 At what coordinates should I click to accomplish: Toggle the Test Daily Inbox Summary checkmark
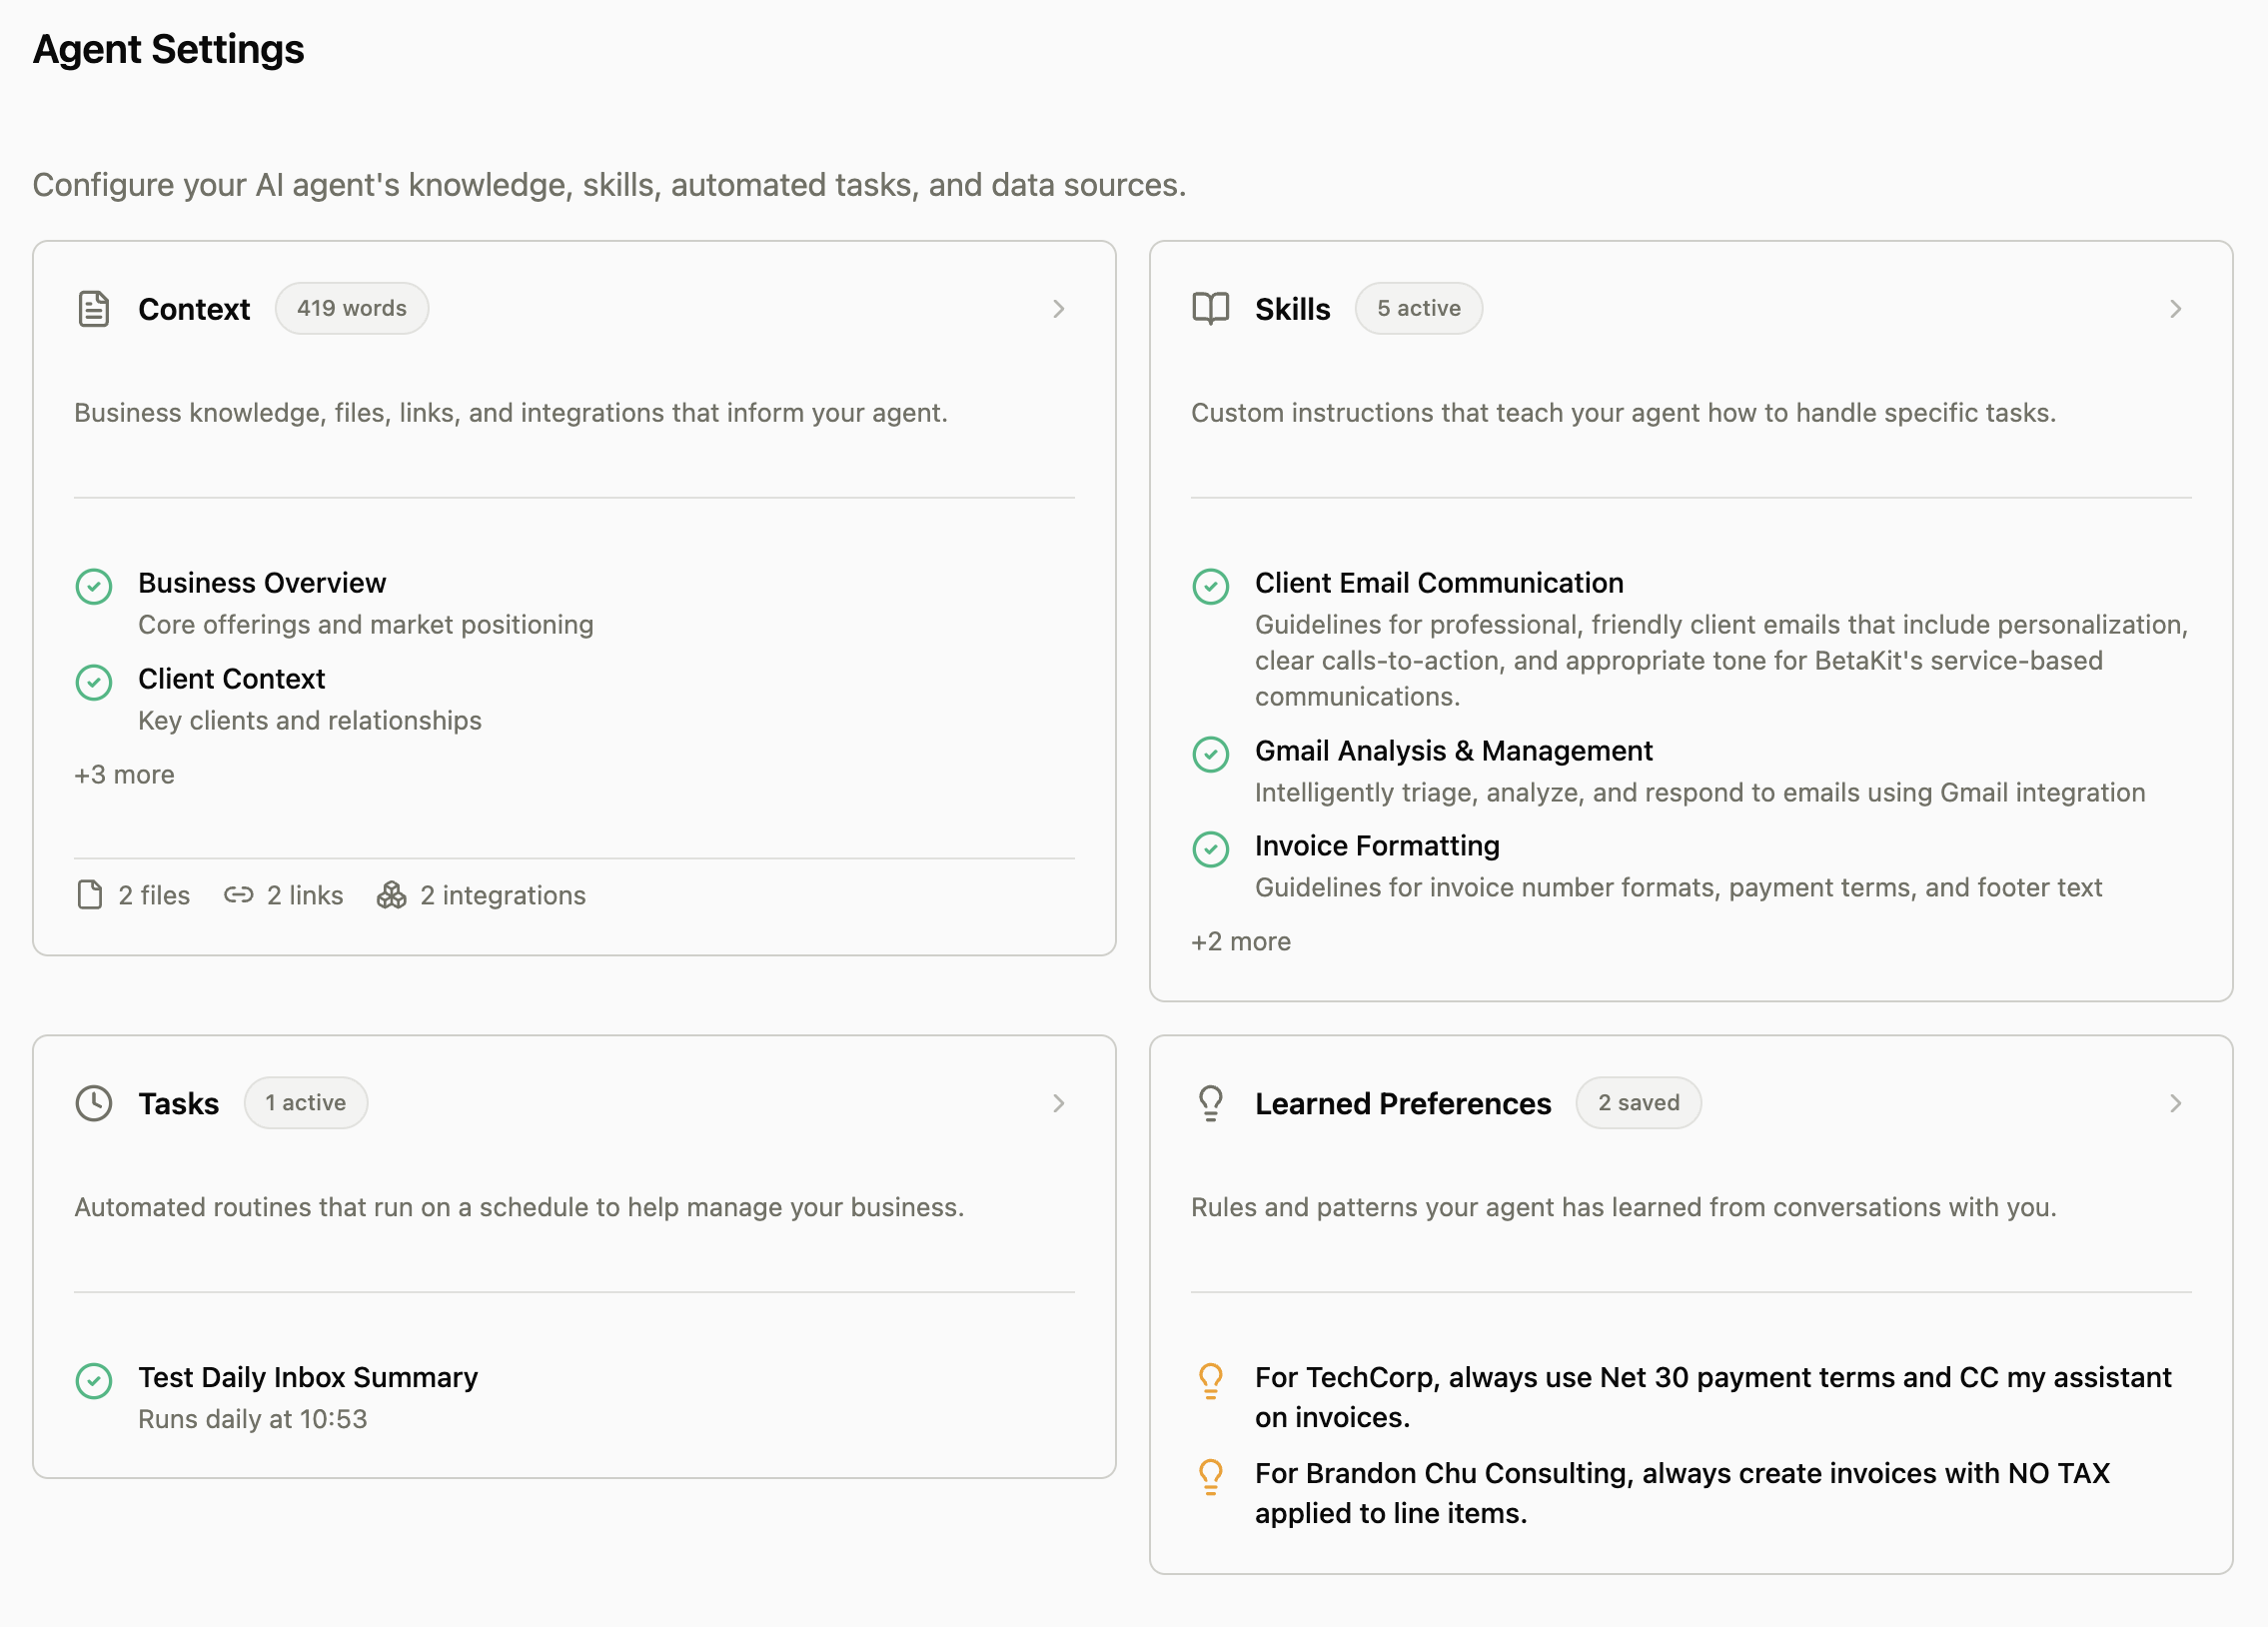93,1381
